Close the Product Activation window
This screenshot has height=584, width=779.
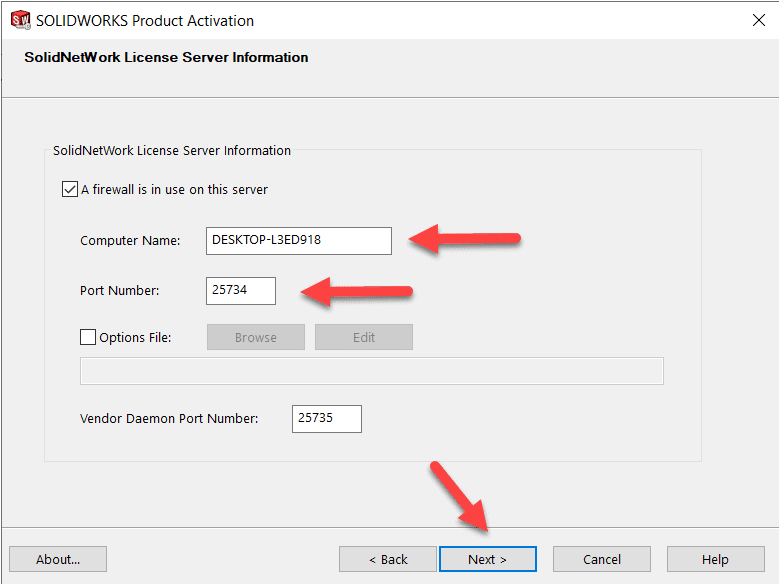[758, 20]
